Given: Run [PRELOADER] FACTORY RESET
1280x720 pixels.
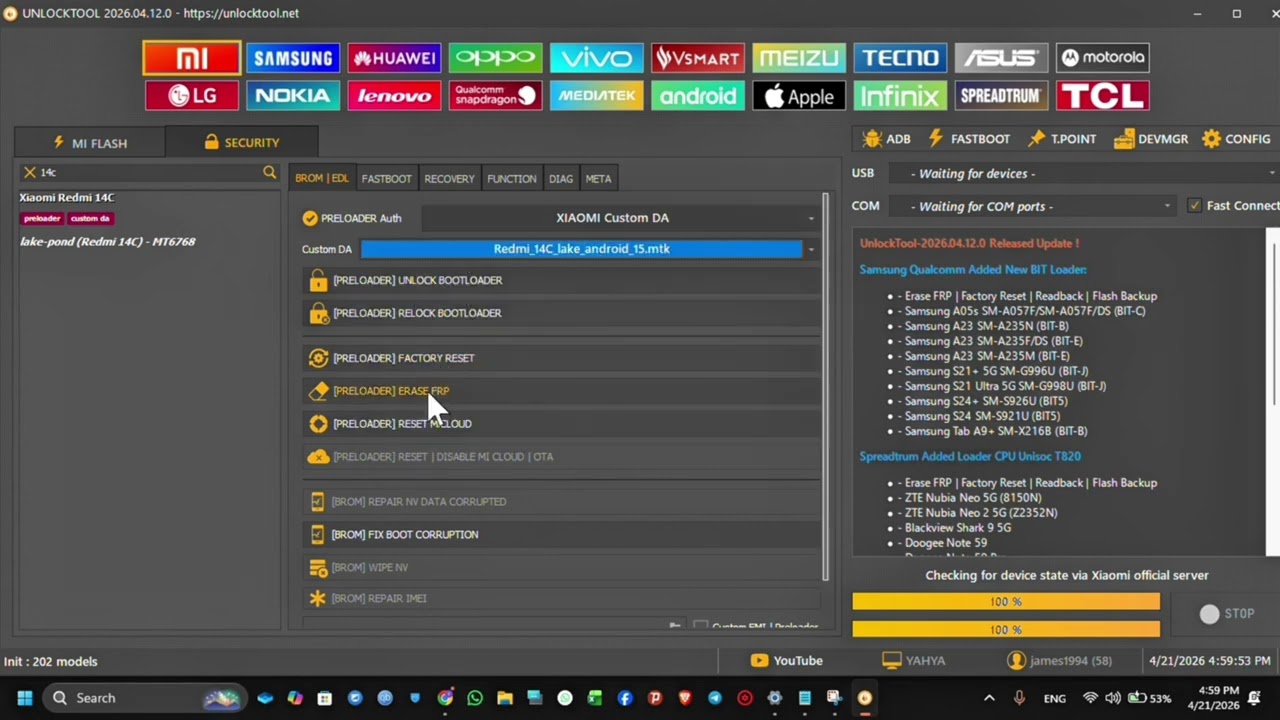Looking at the screenshot, I should 561,358.
